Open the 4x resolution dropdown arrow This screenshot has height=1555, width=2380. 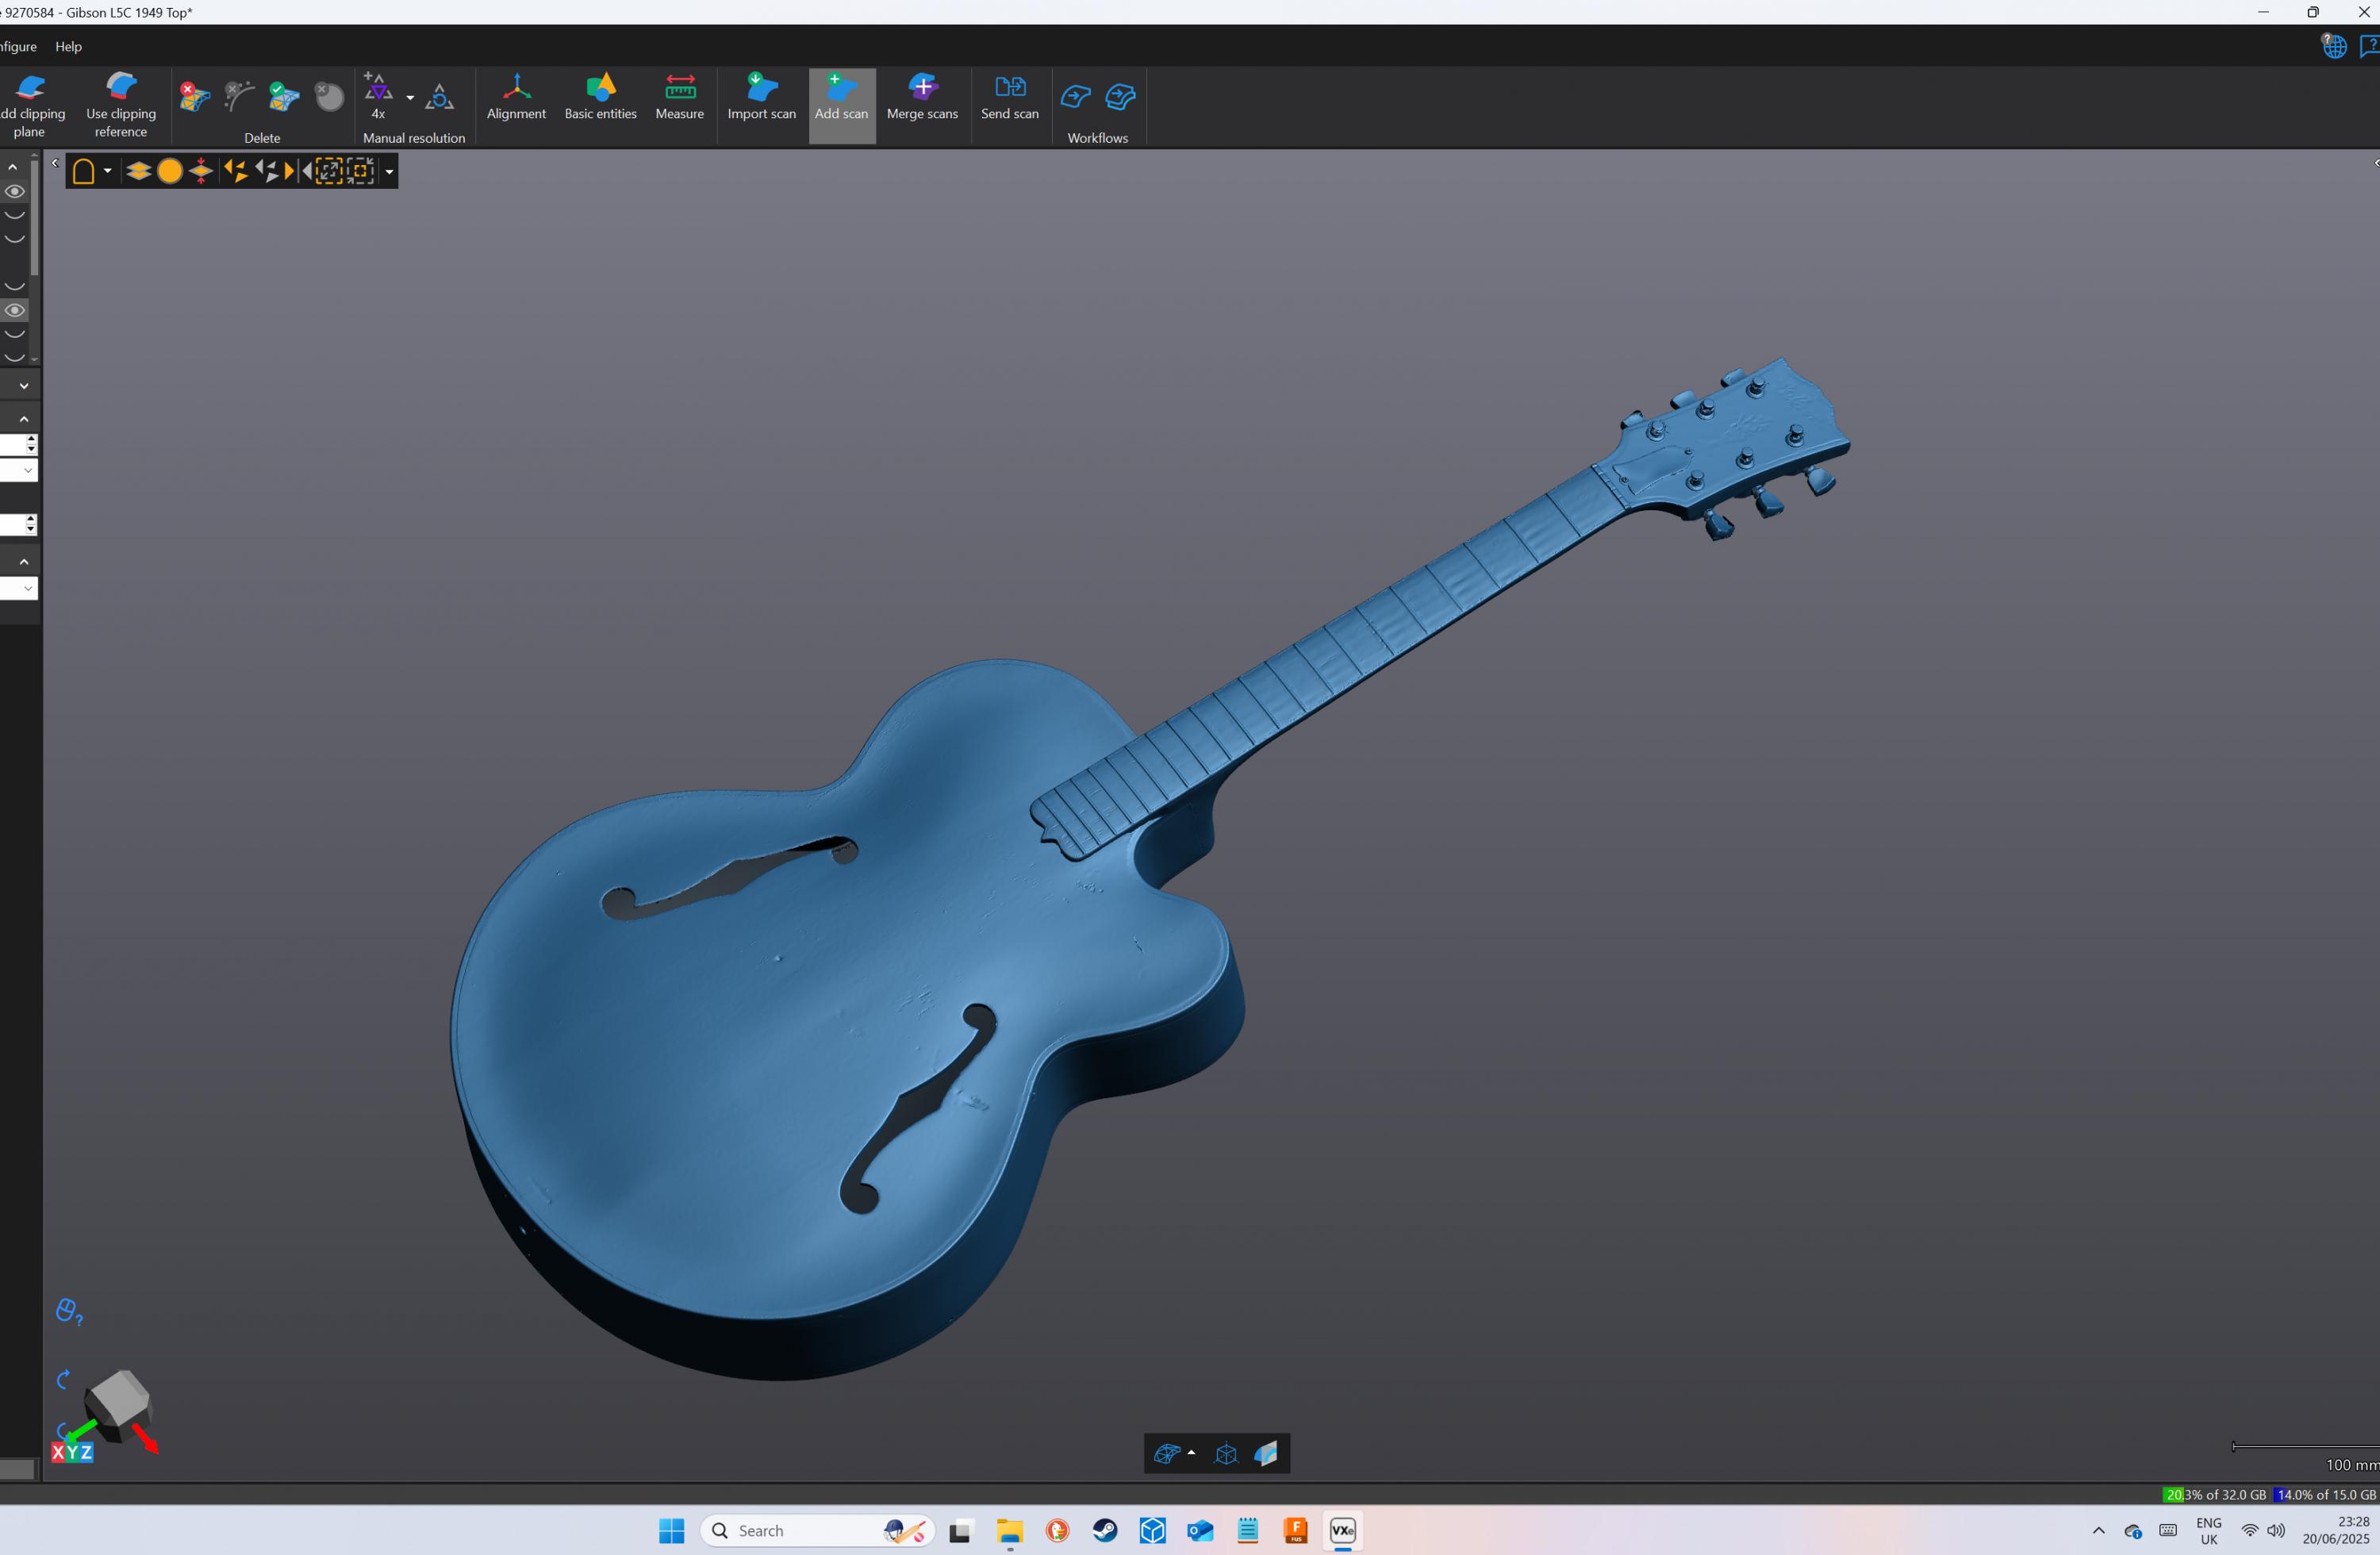pyautogui.click(x=410, y=98)
